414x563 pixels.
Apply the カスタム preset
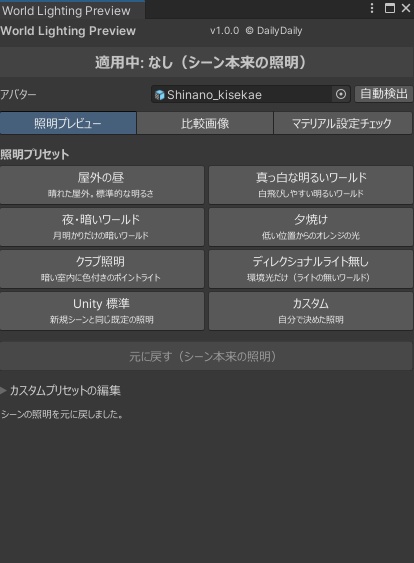click(x=311, y=311)
